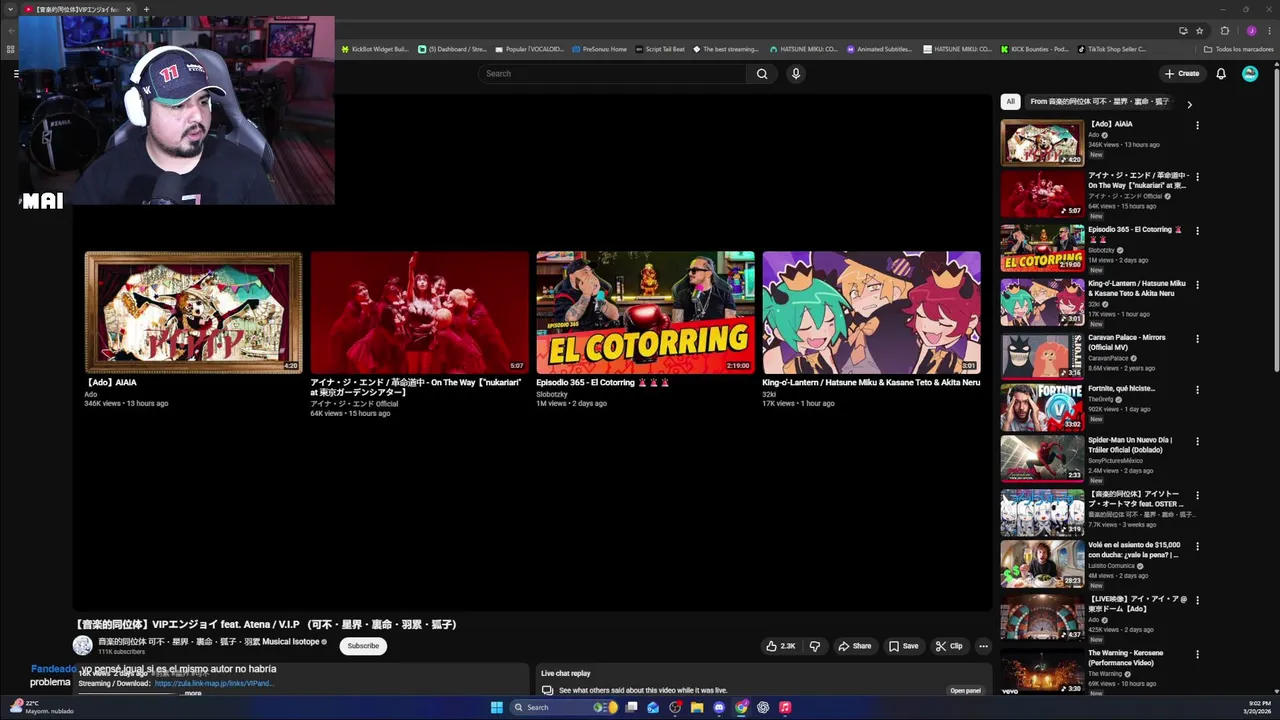
Task: Open Apple Music from the taskbar
Action: coord(785,708)
